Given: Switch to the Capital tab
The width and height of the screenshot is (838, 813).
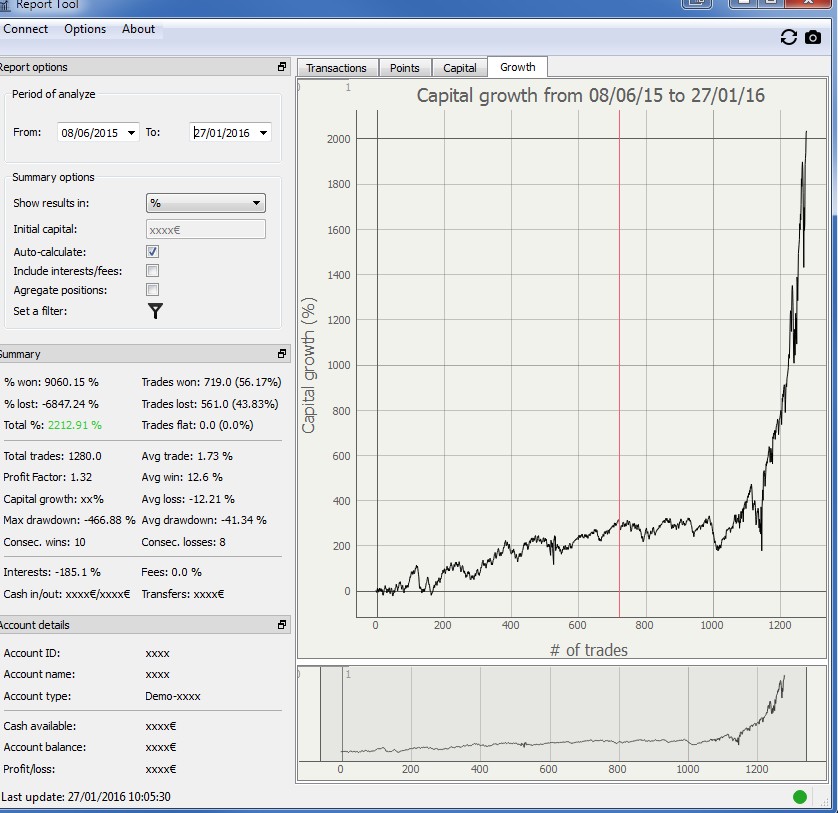Looking at the screenshot, I should tap(460, 68).
